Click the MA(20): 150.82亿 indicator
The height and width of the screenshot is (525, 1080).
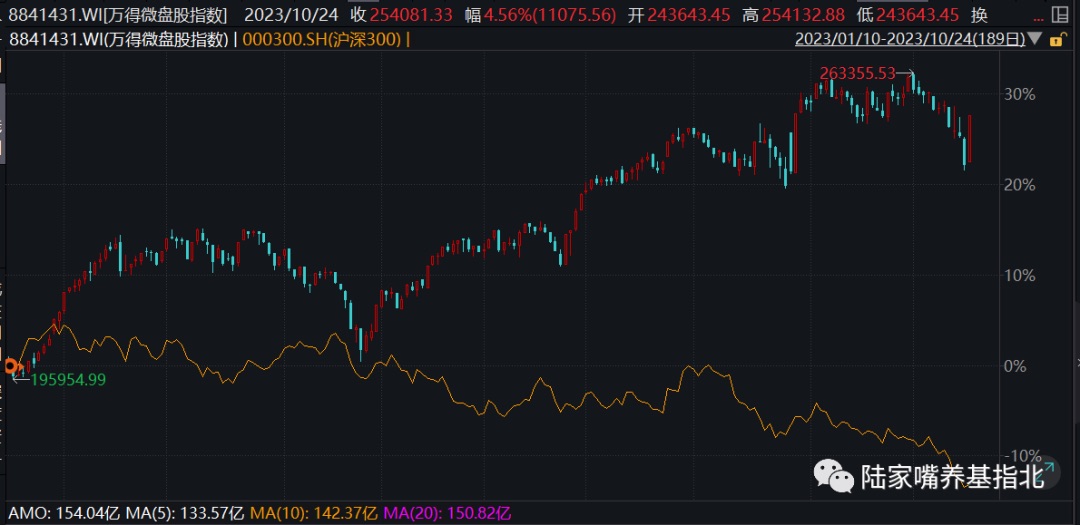(x=447, y=513)
